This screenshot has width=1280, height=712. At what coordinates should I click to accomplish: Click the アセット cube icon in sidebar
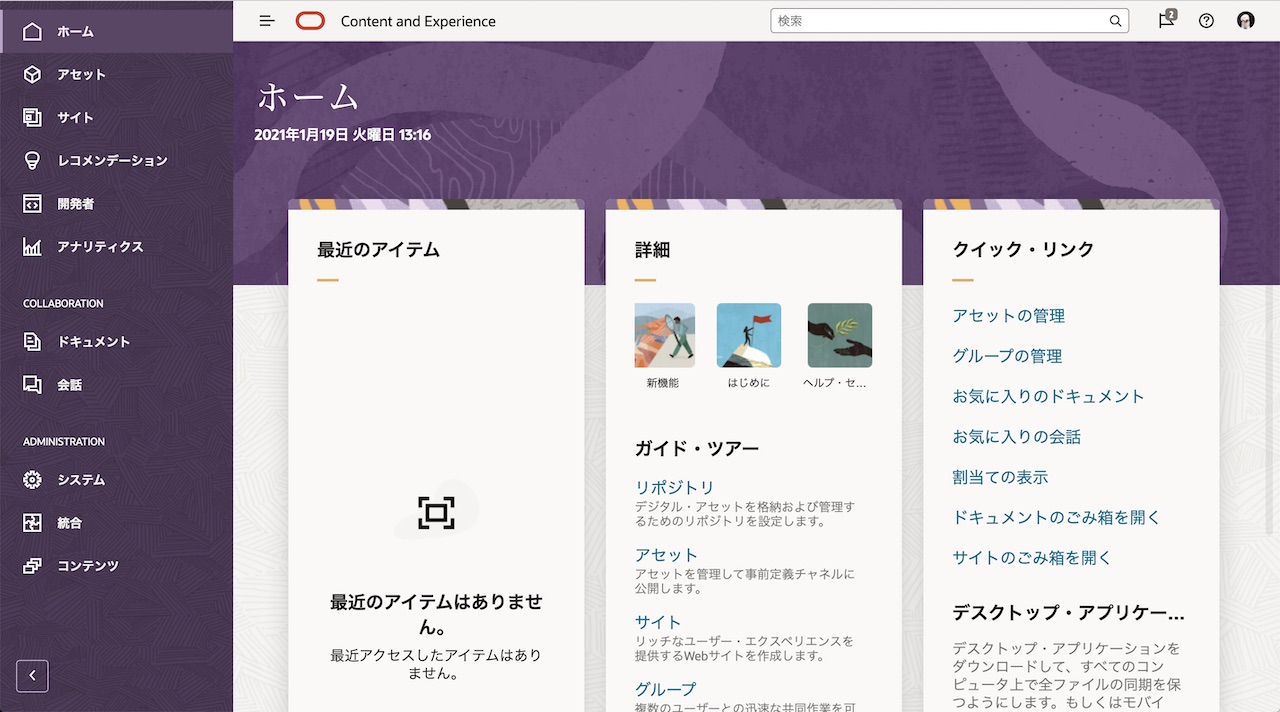click(32, 75)
